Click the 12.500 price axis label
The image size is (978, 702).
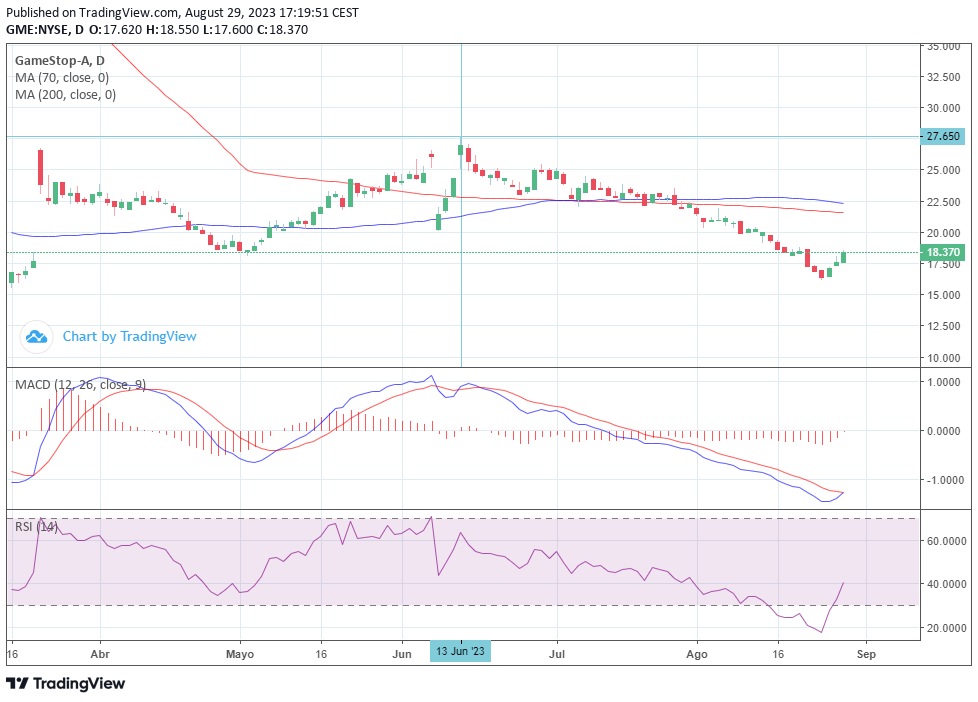(943, 326)
